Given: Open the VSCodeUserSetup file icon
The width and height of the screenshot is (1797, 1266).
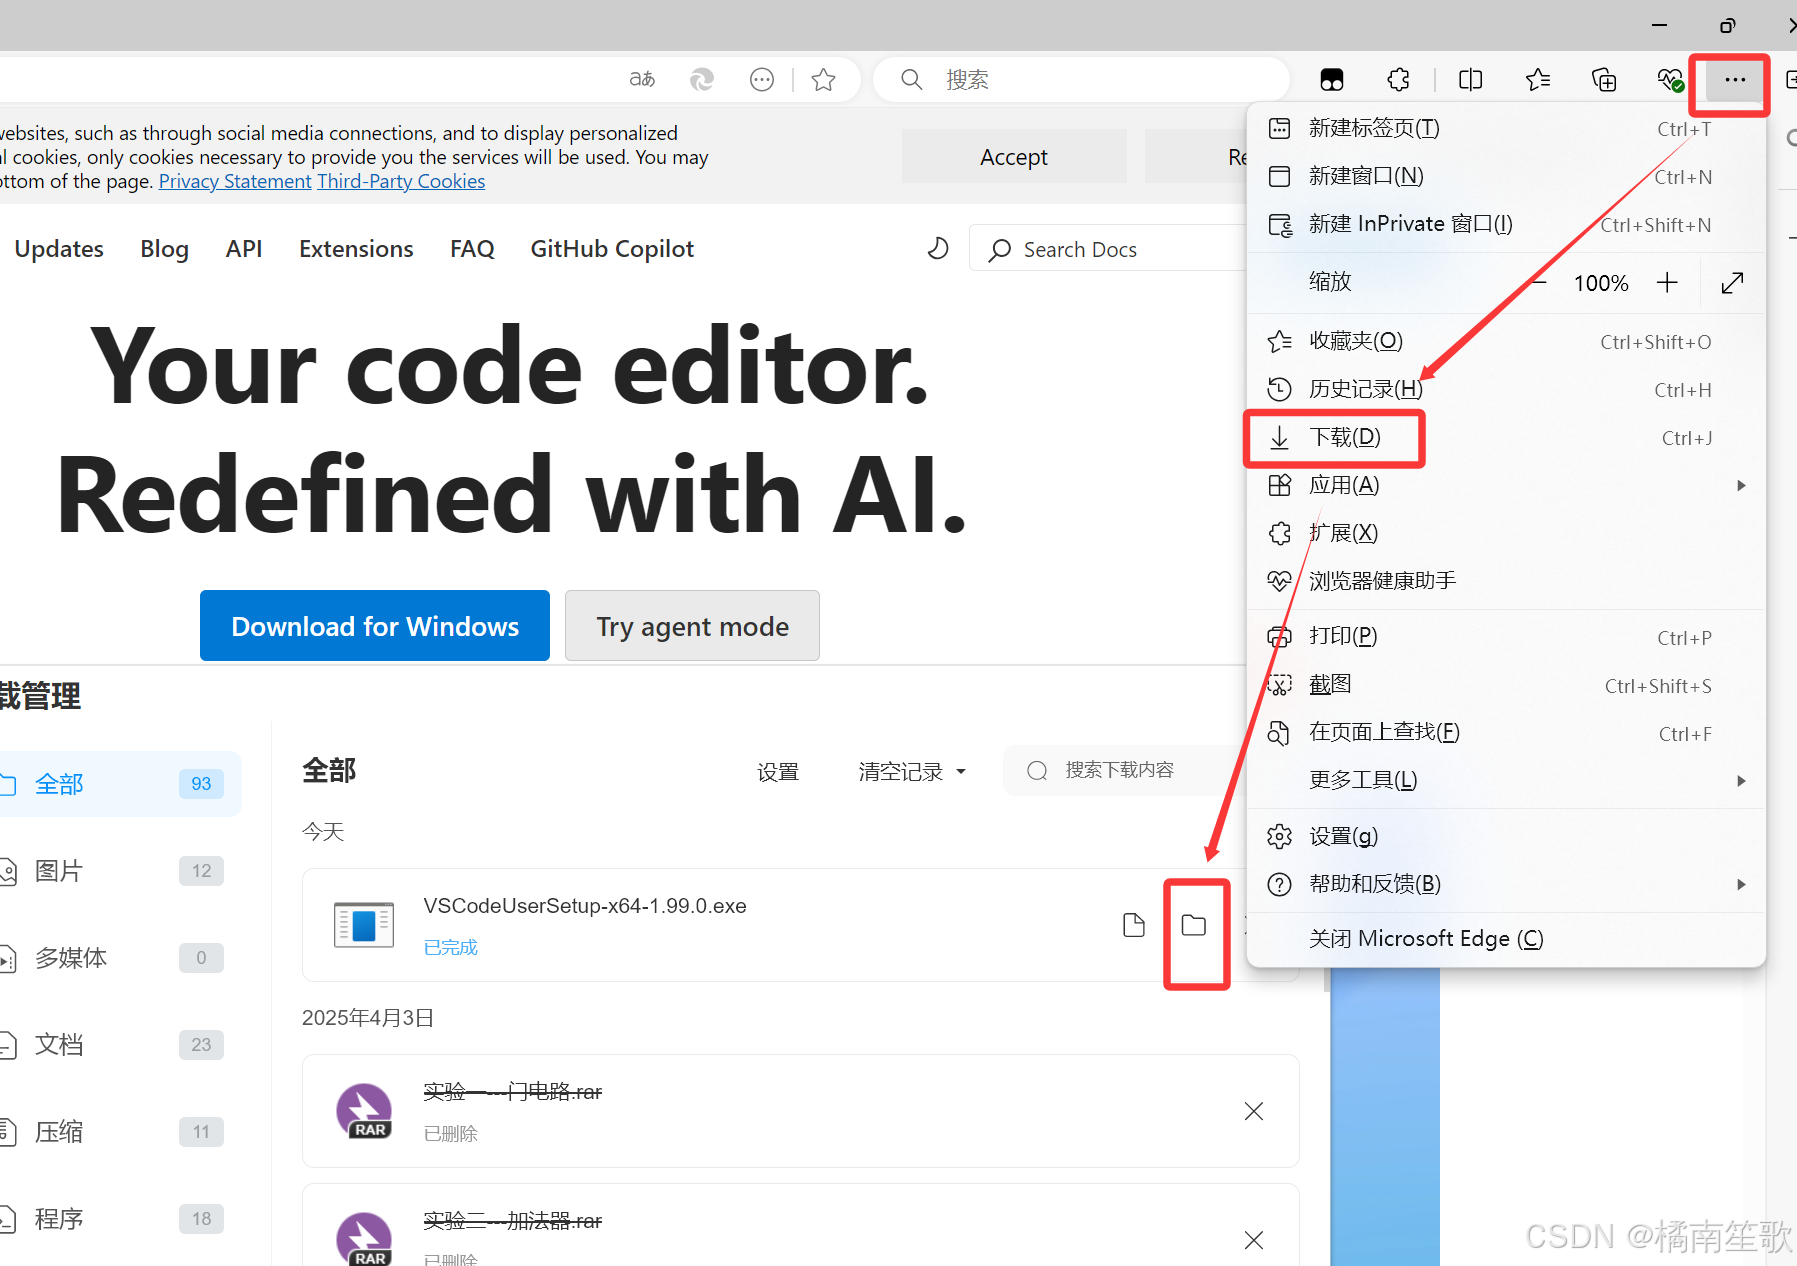Looking at the screenshot, I should tap(1133, 925).
